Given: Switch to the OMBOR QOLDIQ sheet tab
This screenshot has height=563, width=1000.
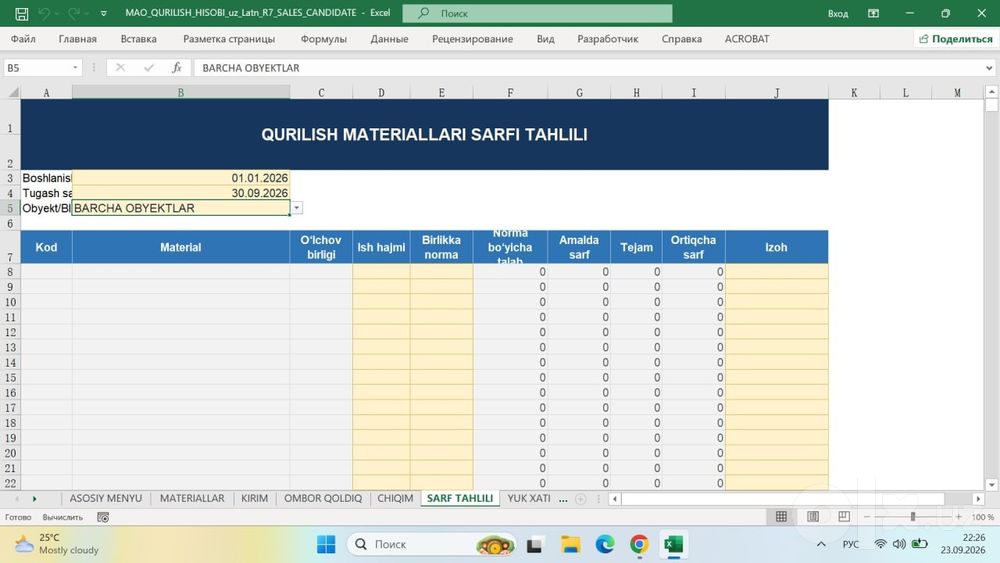Looking at the screenshot, I should tap(323, 499).
